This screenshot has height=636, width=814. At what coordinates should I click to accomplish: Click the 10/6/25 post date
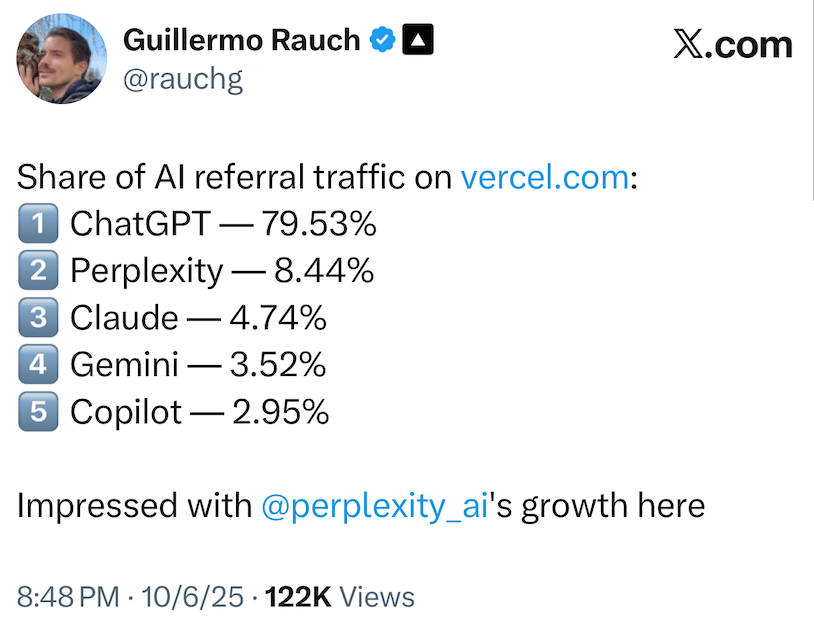click(x=195, y=597)
